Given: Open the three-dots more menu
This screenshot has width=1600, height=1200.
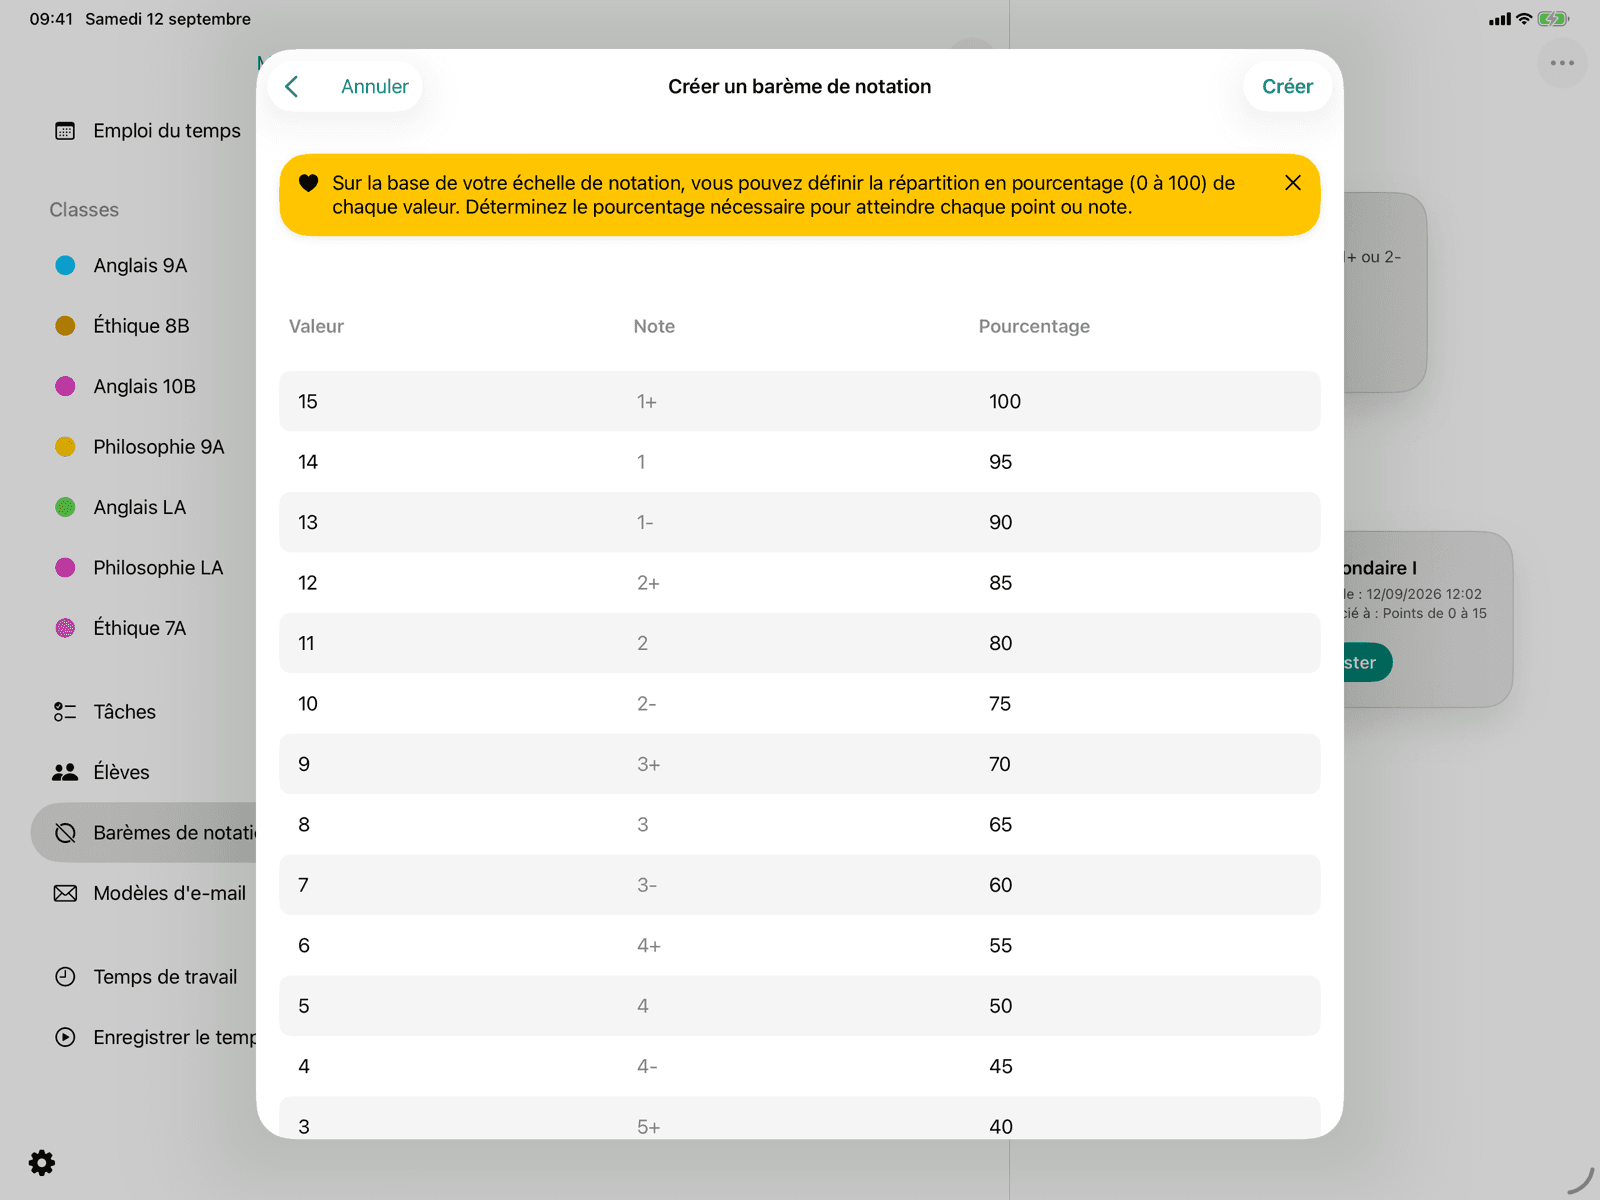Looking at the screenshot, I should [x=1562, y=63].
